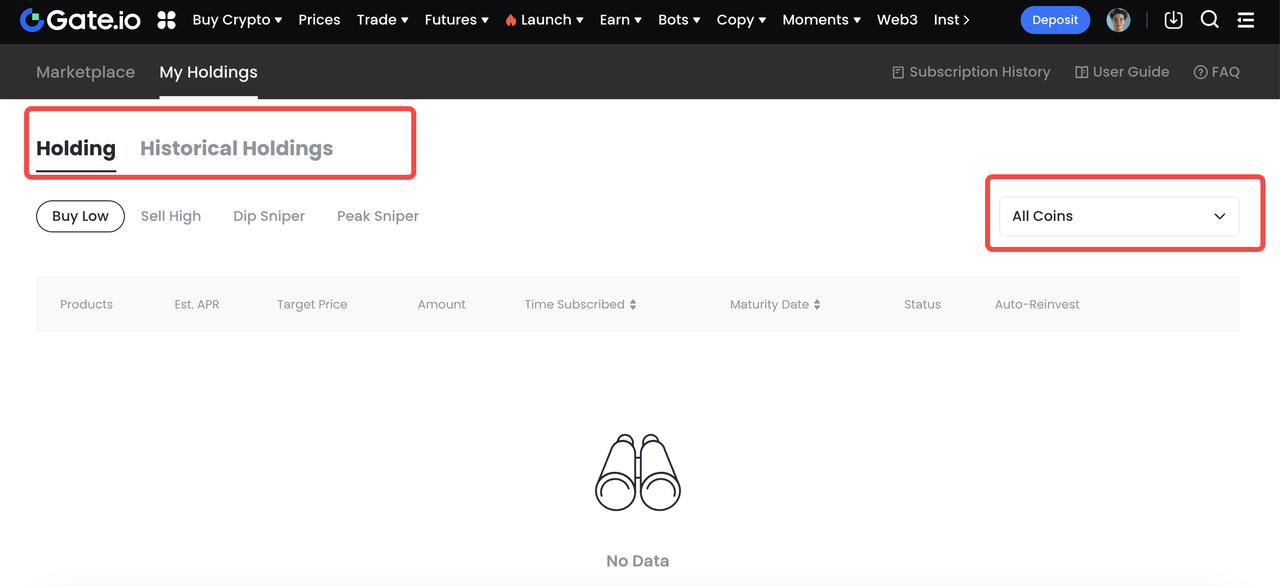1280x586 pixels.
Task: Expand the Futures menu
Action: click(x=456, y=20)
